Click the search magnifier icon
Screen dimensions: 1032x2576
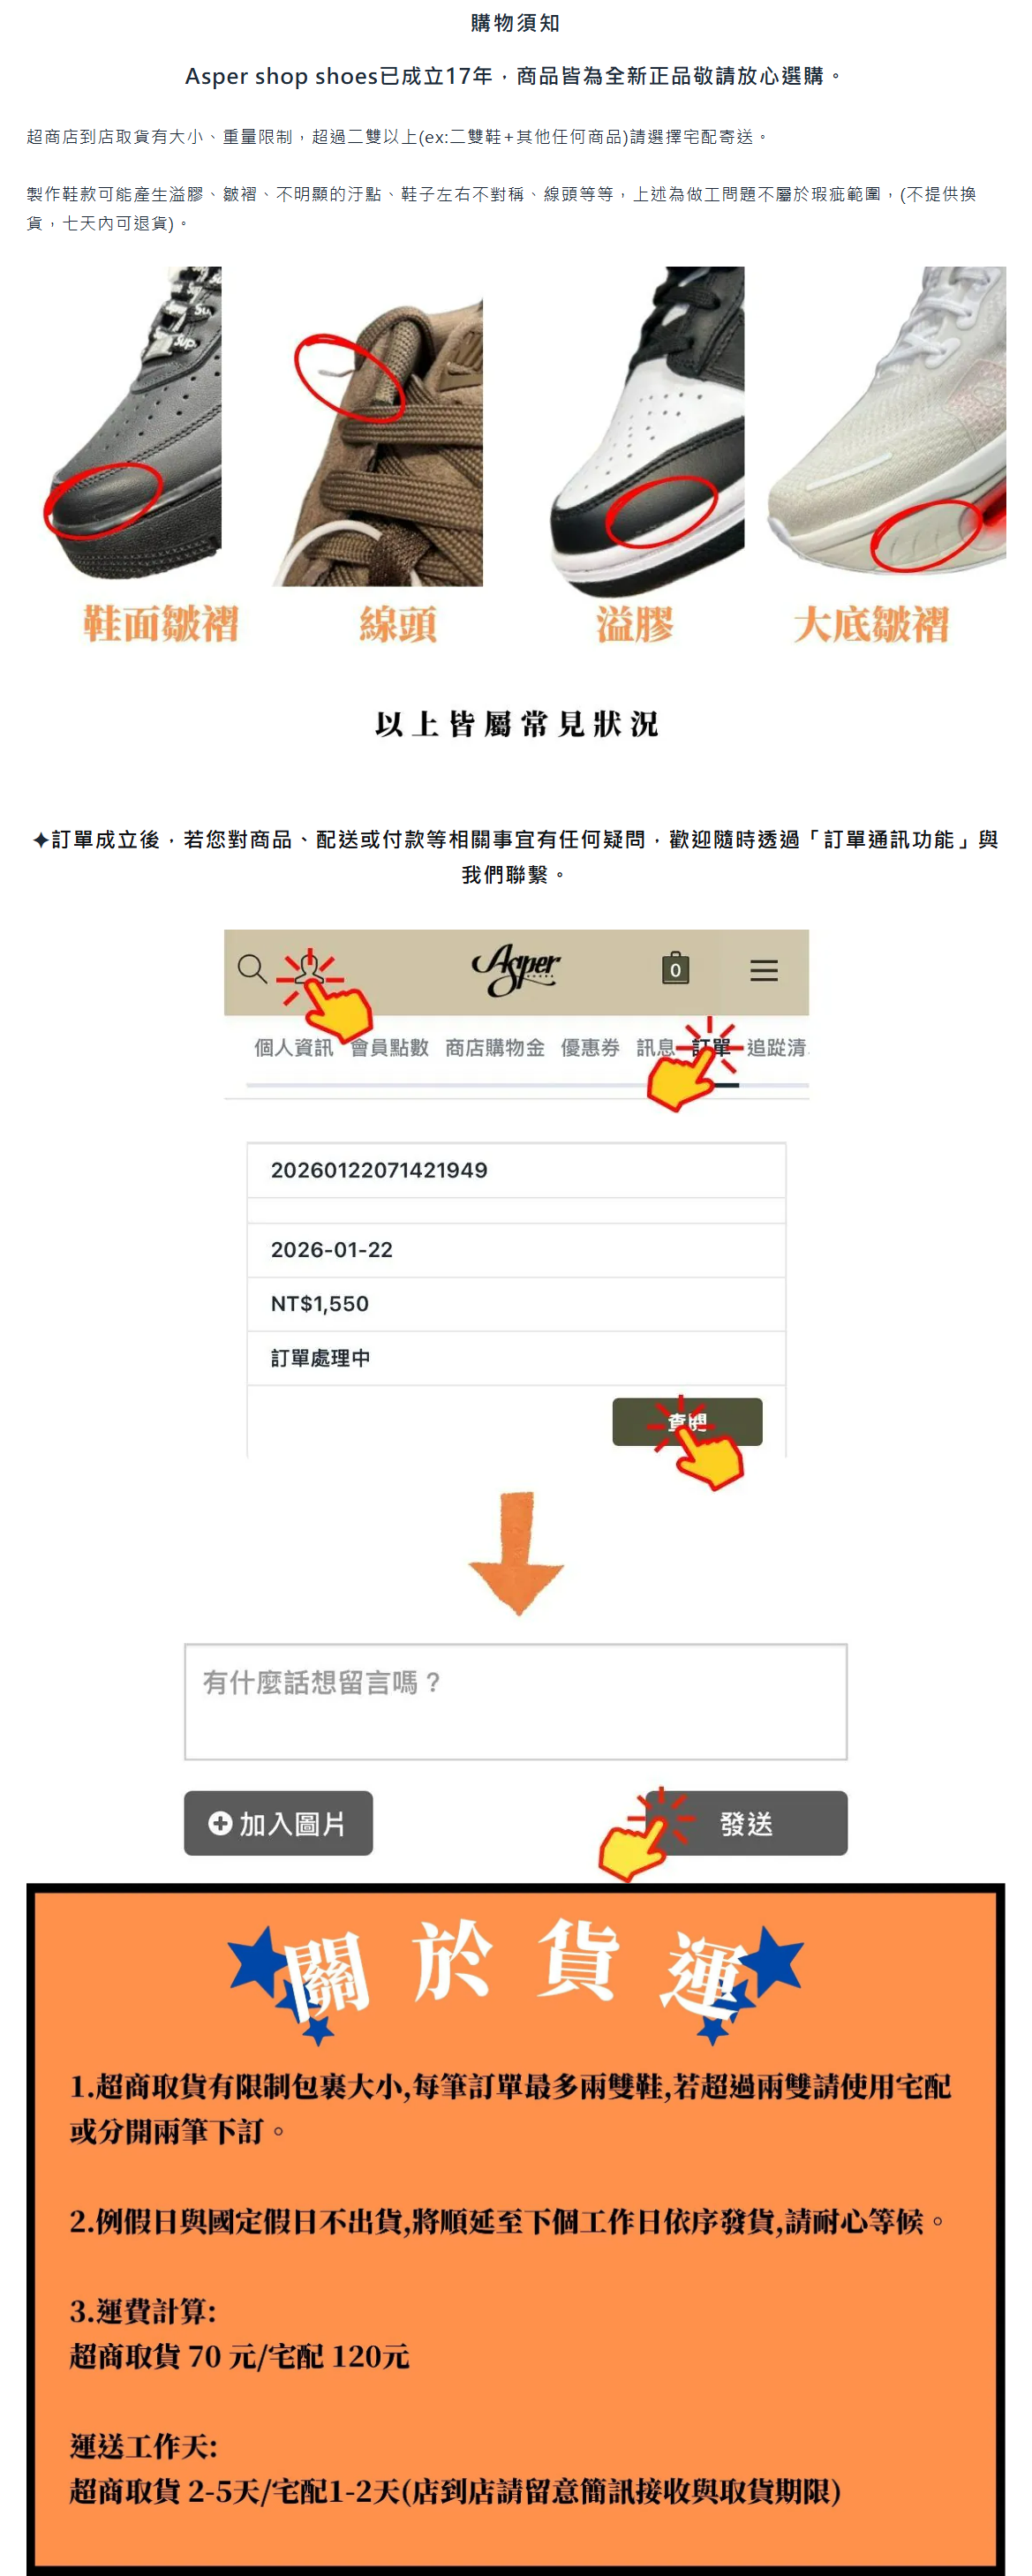(251, 968)
